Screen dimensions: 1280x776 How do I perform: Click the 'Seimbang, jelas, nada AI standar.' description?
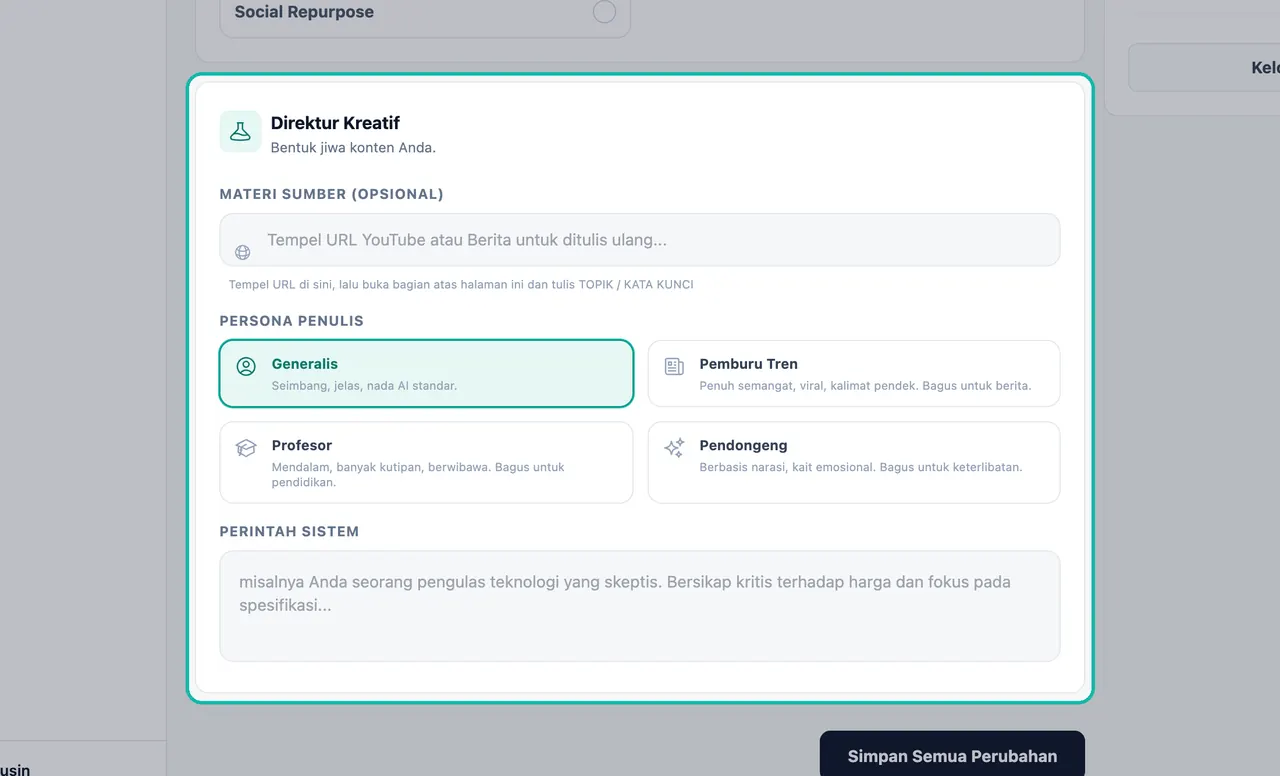364,385
